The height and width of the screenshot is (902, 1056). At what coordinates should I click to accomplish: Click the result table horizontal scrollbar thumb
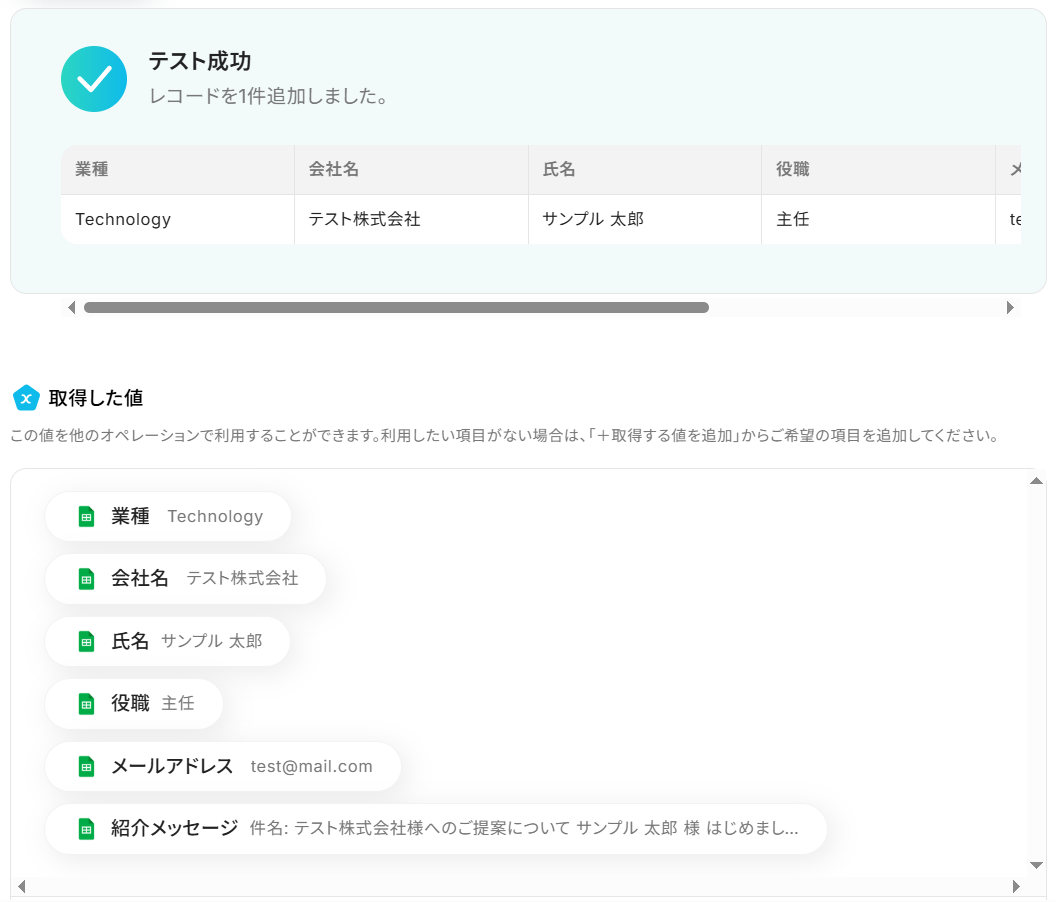click(x=396, y=308)
